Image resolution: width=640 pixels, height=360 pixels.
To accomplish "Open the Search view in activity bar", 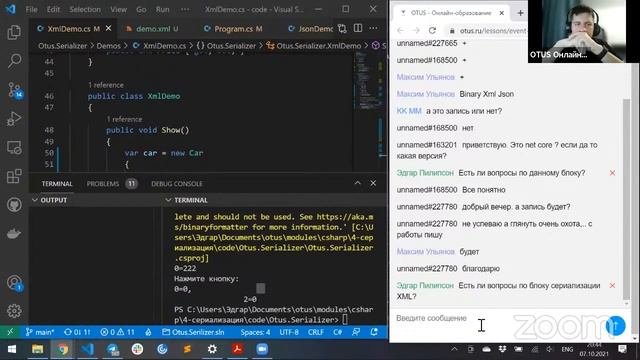I will coord(14,61).
